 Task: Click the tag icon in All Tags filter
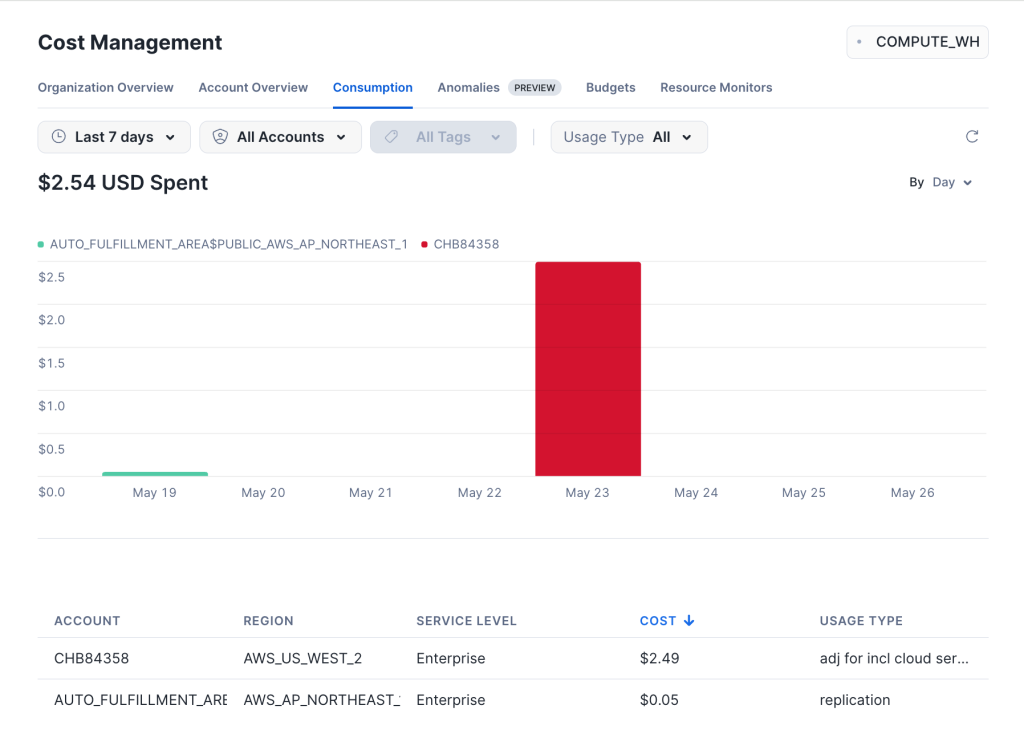(392, 137)
